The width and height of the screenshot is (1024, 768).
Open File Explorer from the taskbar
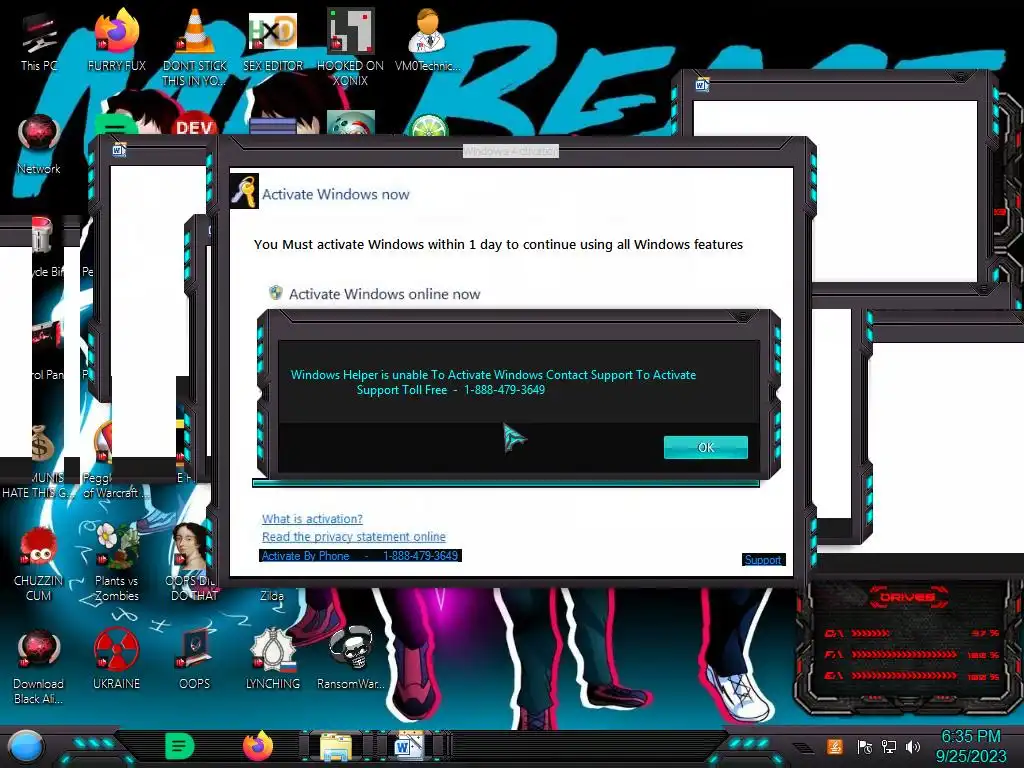pyautogui.click(x=336, y=747)
